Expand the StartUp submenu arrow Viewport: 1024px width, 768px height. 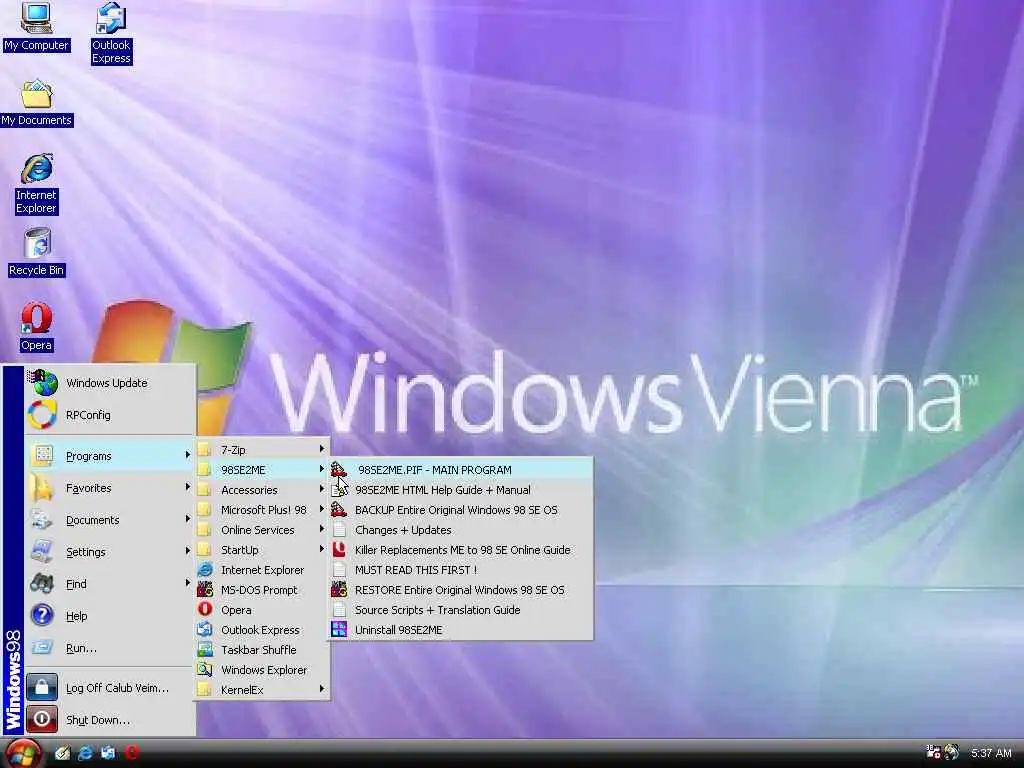pyautogui.click(x=322, y=549)
